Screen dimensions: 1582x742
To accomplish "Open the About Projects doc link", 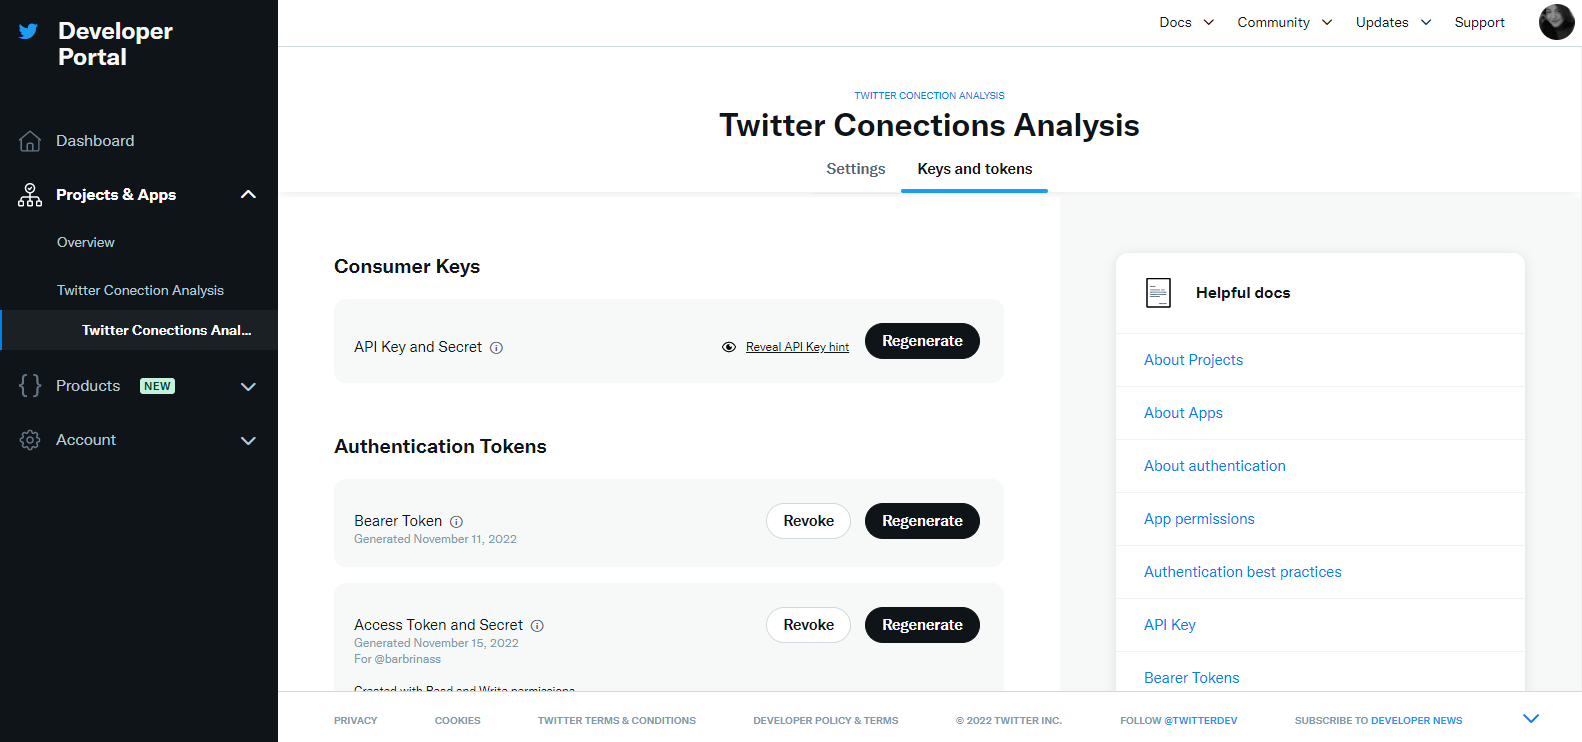I will (1193, 360).
